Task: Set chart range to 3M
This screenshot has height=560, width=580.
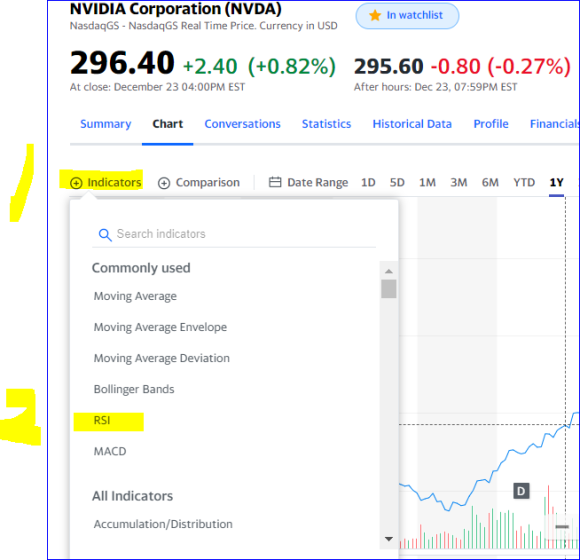Action: point(459,182)
